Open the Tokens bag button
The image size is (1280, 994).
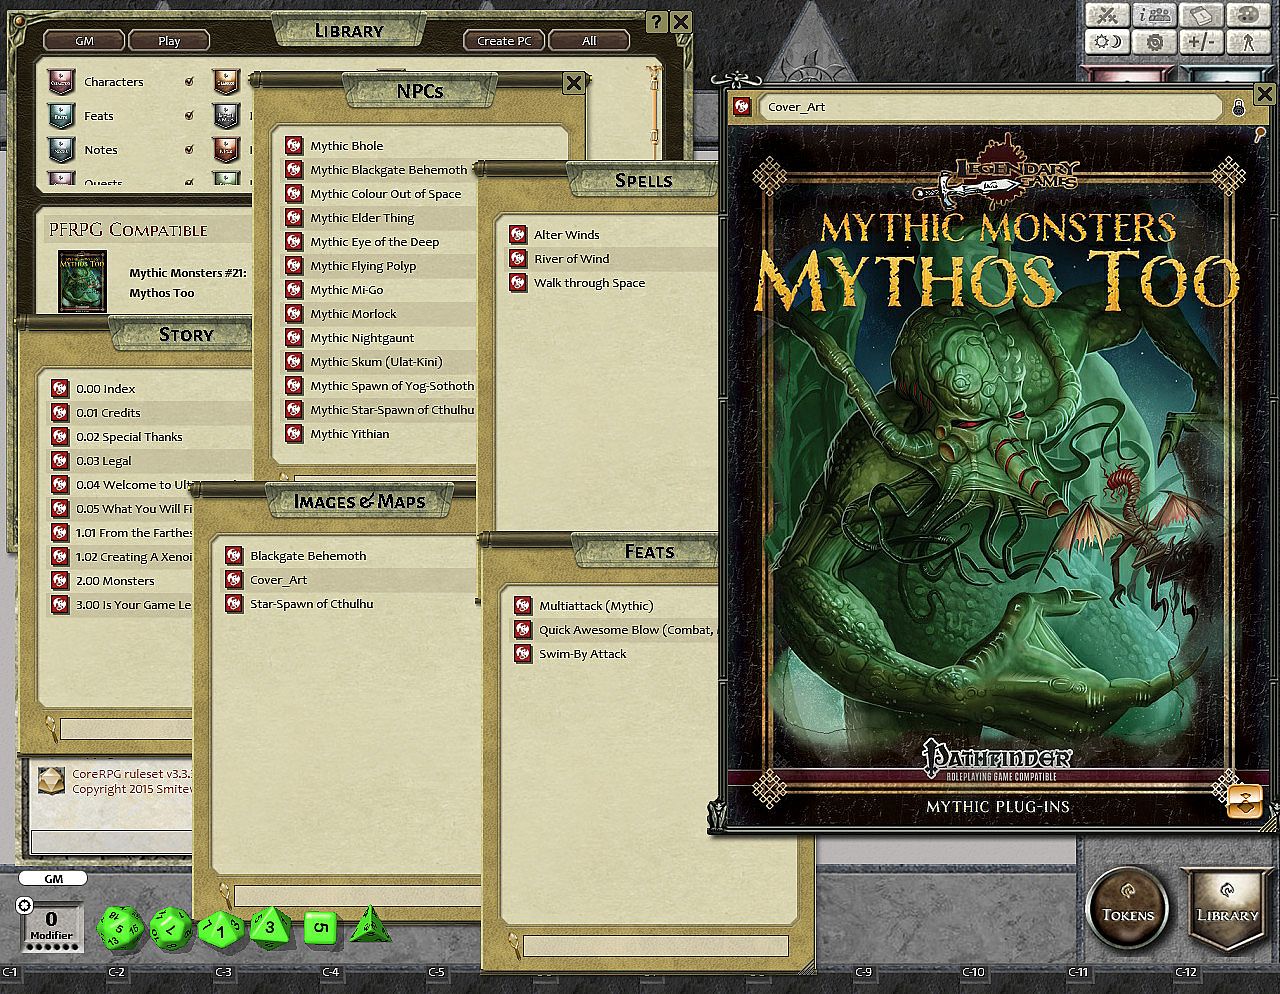click(1127, 908)
